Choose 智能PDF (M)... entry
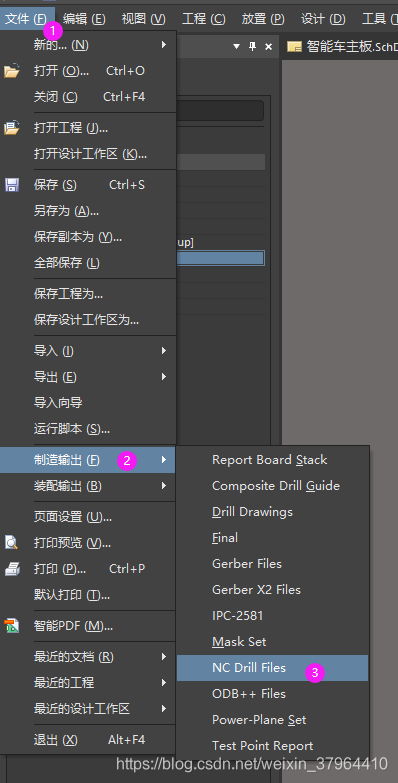Viewport: 398px width, 783px height. click(x=88, y=625)
